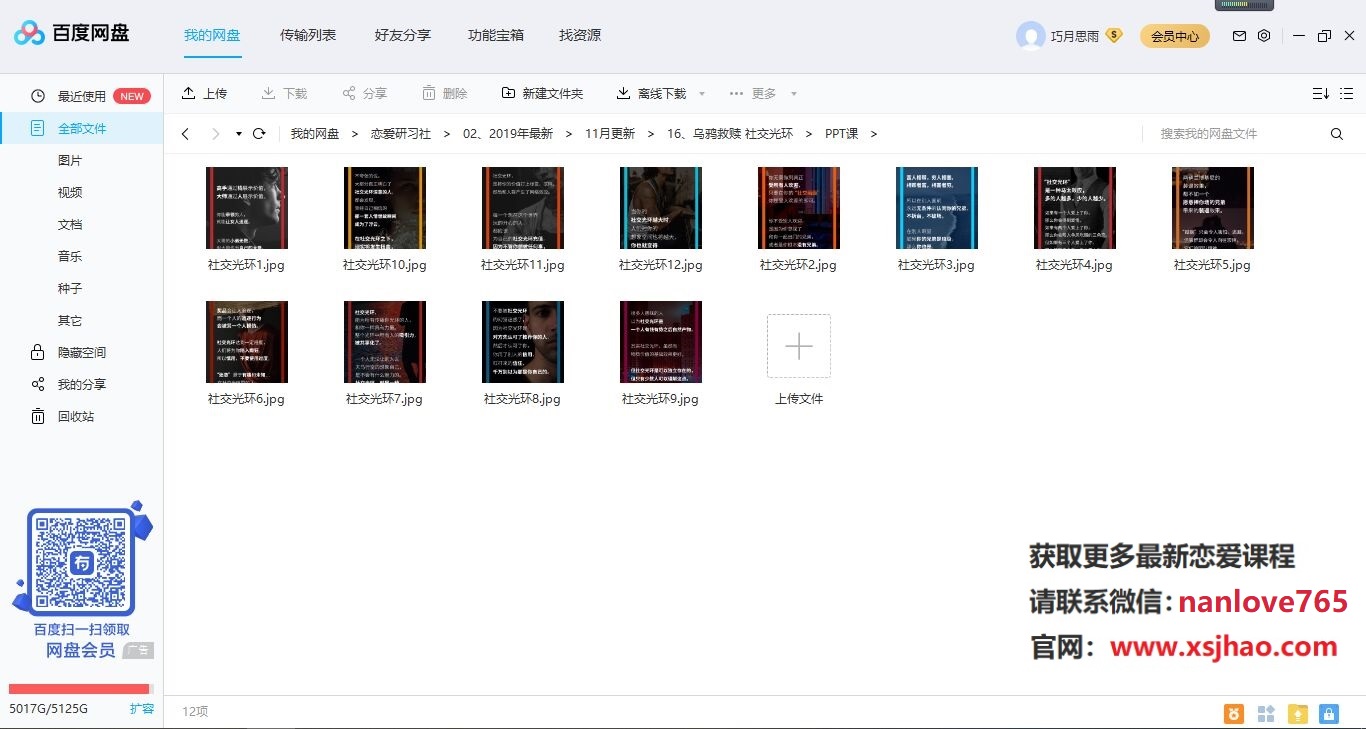Click the grid apps icon in status bar
This screenshot has width=1366, height=729.
pos(1266,714)
